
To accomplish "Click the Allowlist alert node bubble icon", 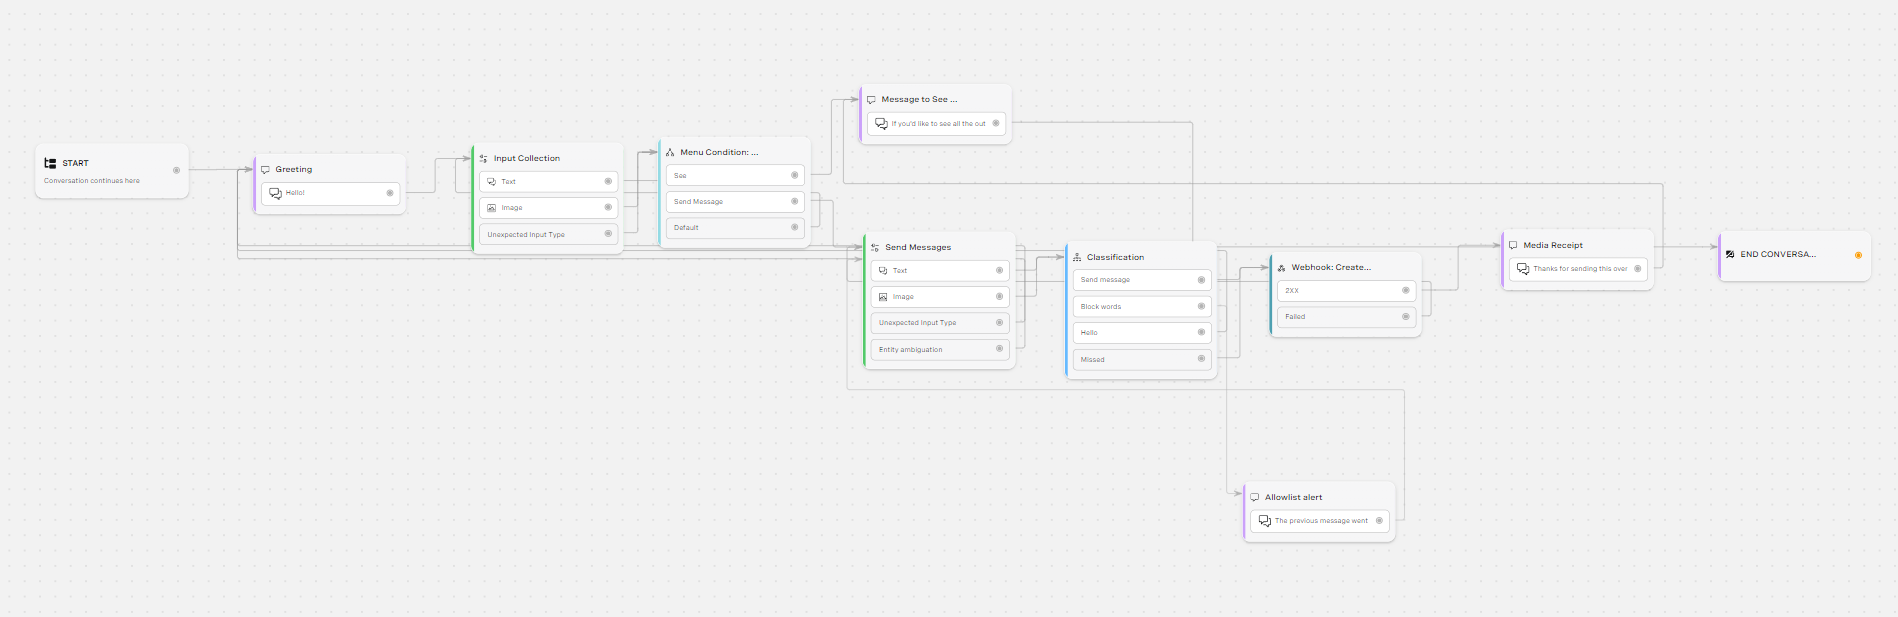I will tap(1254, 497).
